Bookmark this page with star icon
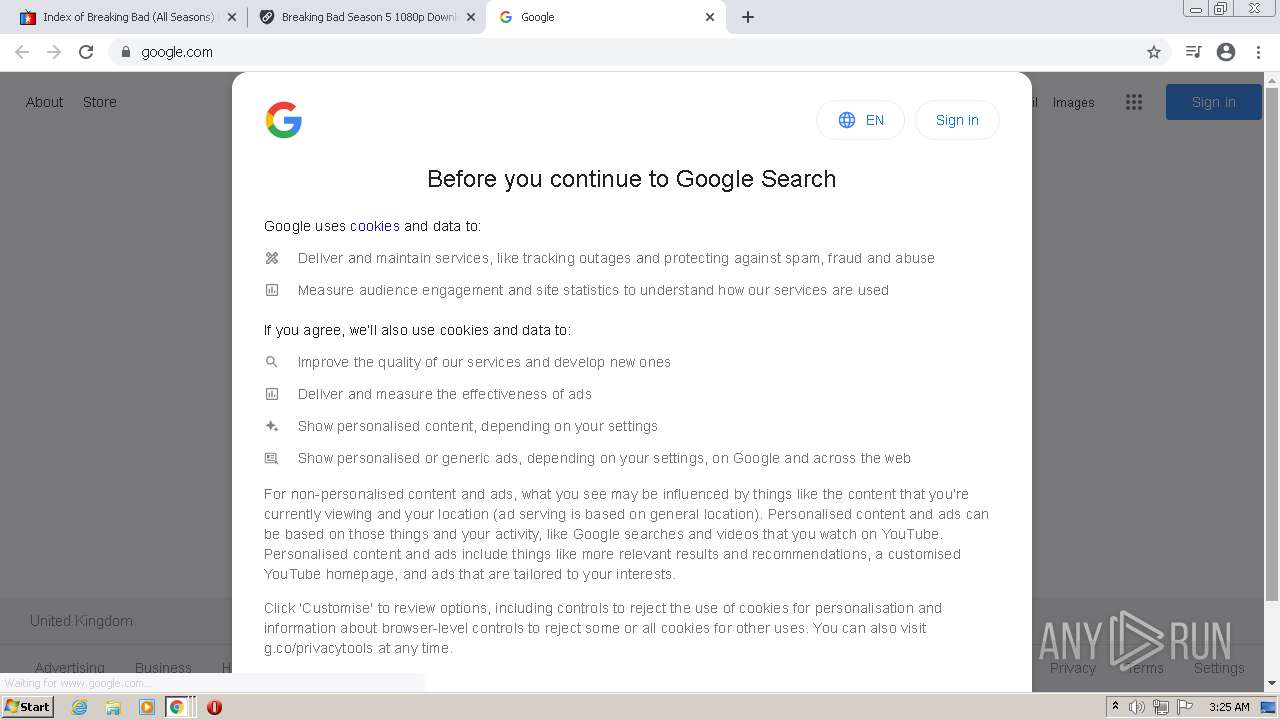 [1154, 52]
